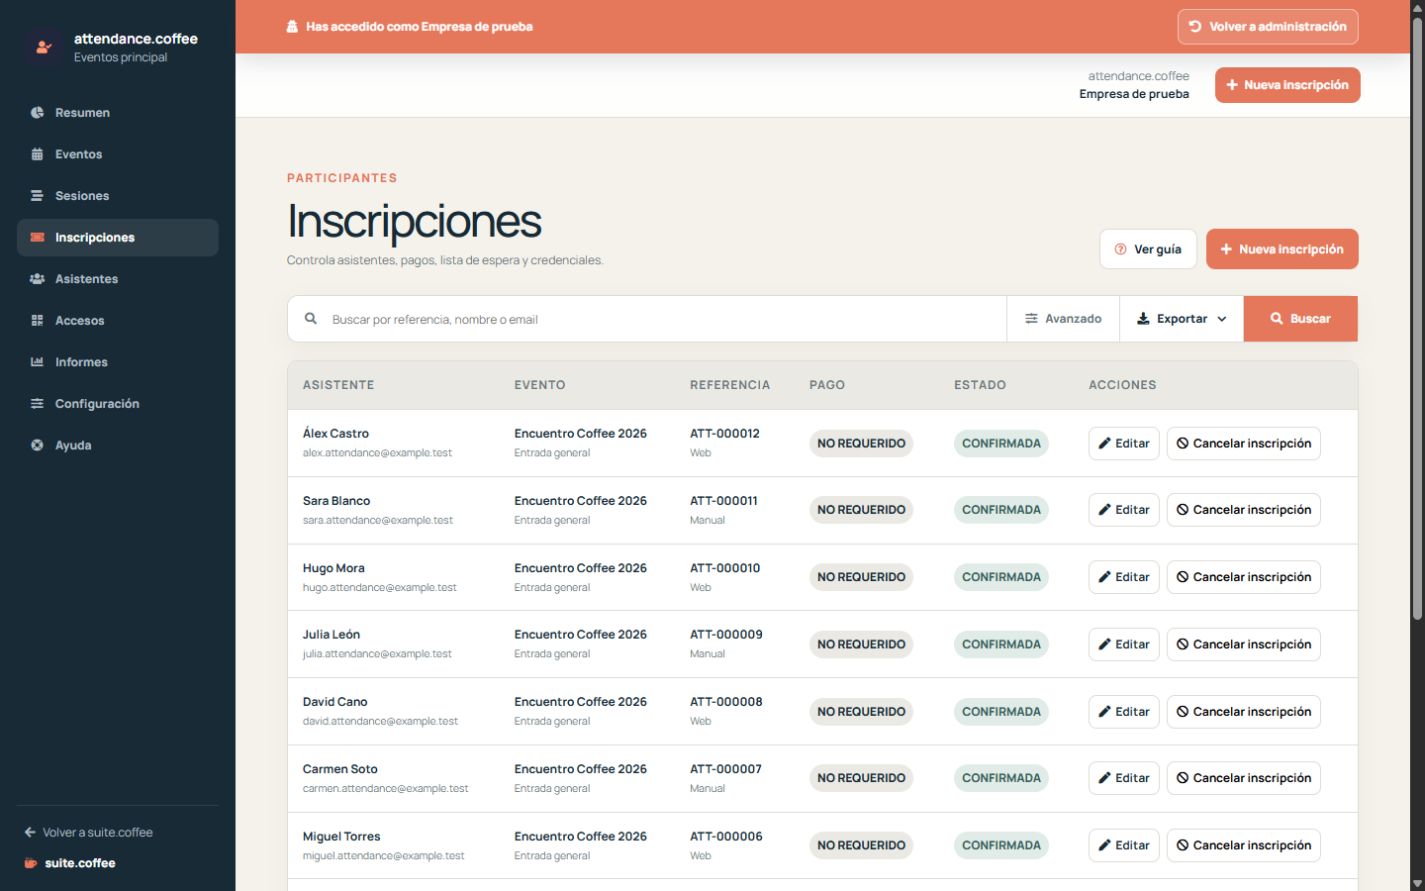Click the cancel circle icon for Julia León
1425x891 pixels.
click(1182, 644)
